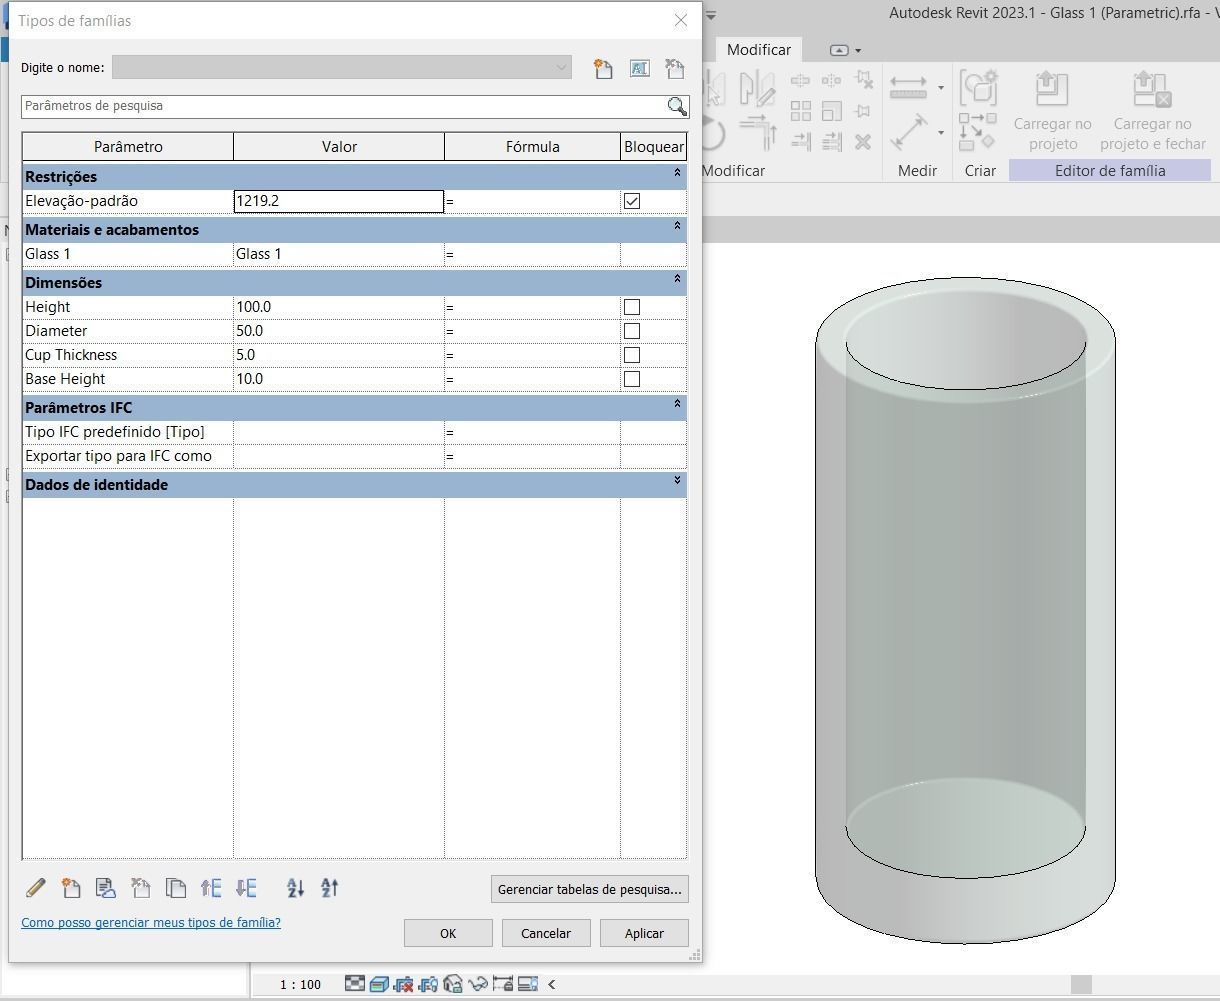Check the lock box for Diameter

pyautogui.click(x=632, y=331)
